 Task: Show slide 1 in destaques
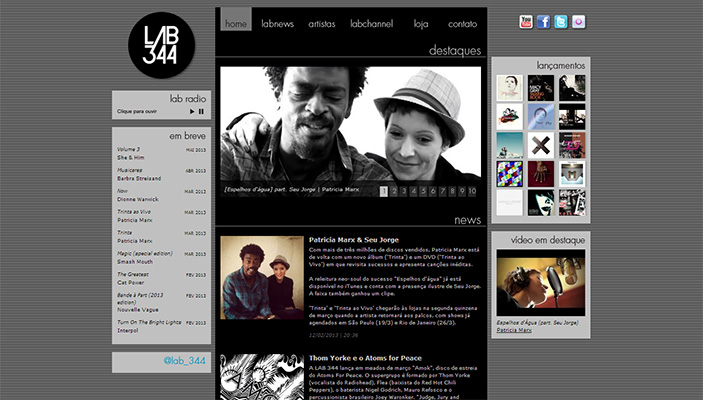(384, 191)
